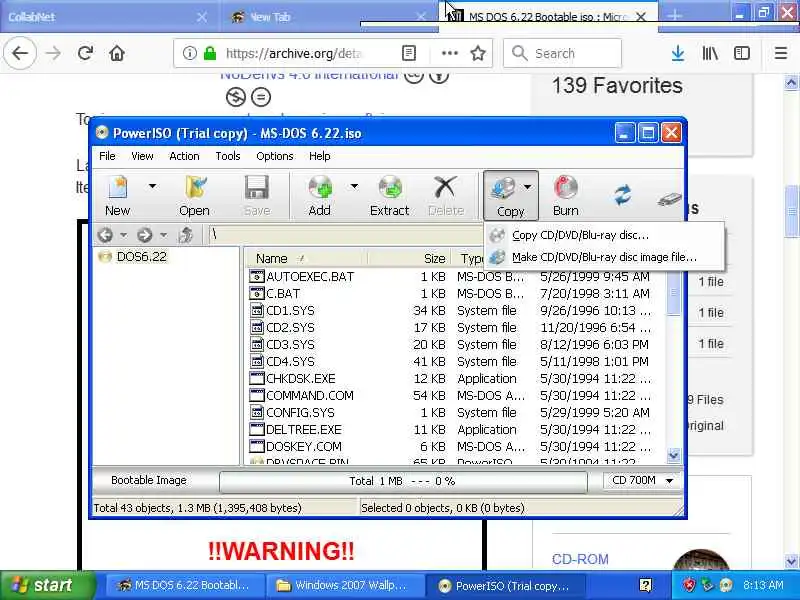Open the Action menu
The height and width of the screenshot is (600, 800).
coord(184,156)
